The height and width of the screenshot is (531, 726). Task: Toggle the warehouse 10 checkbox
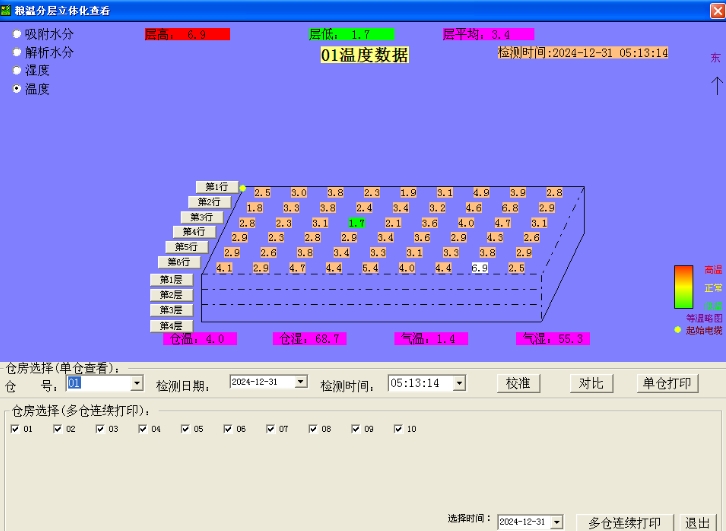(x=399, y=429)
